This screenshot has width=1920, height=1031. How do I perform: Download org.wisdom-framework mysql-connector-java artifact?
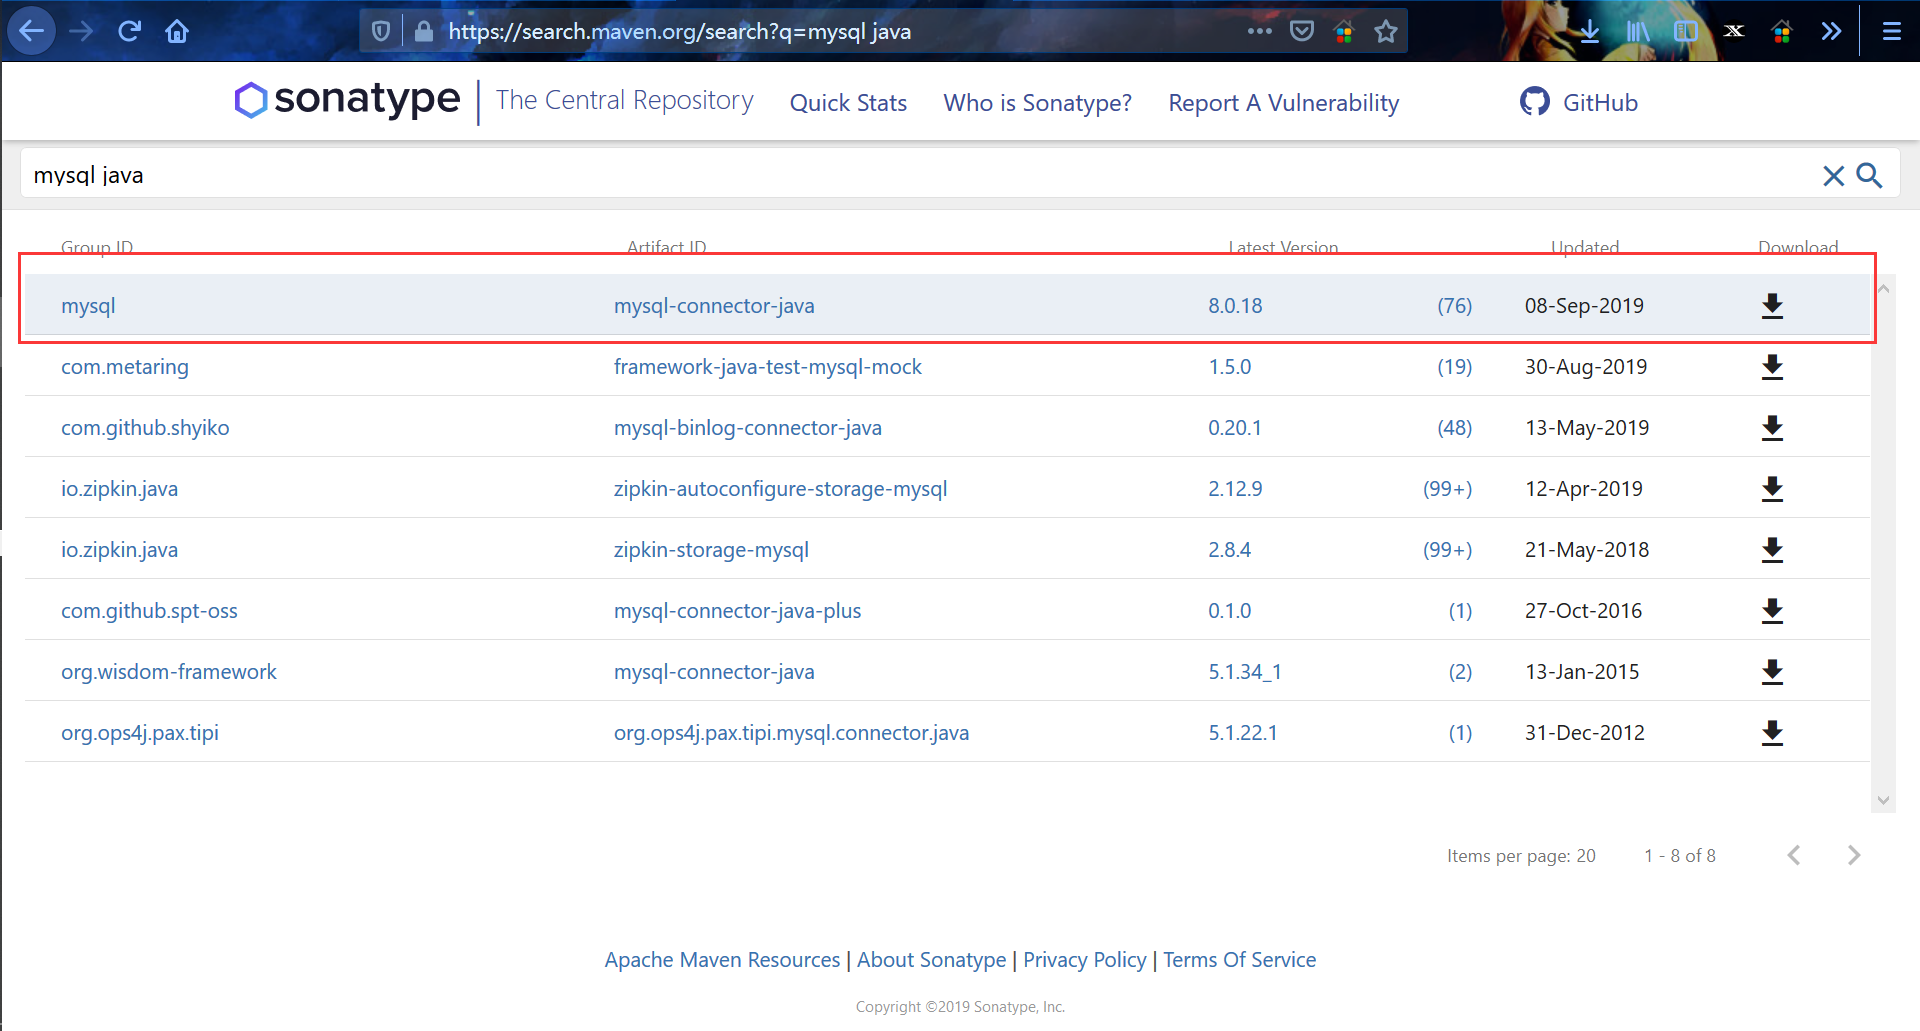point(1772,672)
